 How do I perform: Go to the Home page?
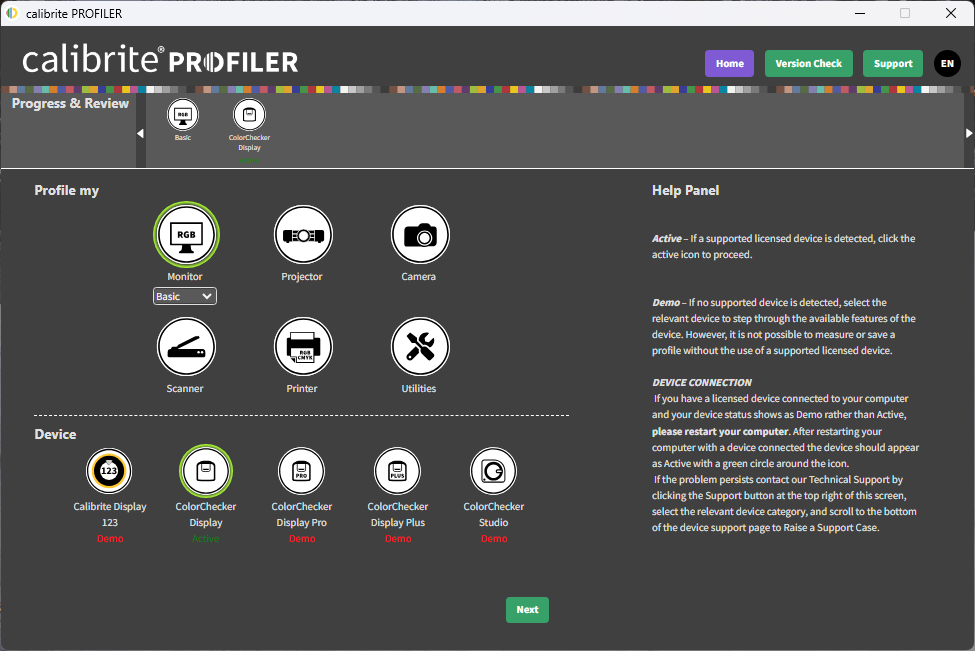(729, 63)
